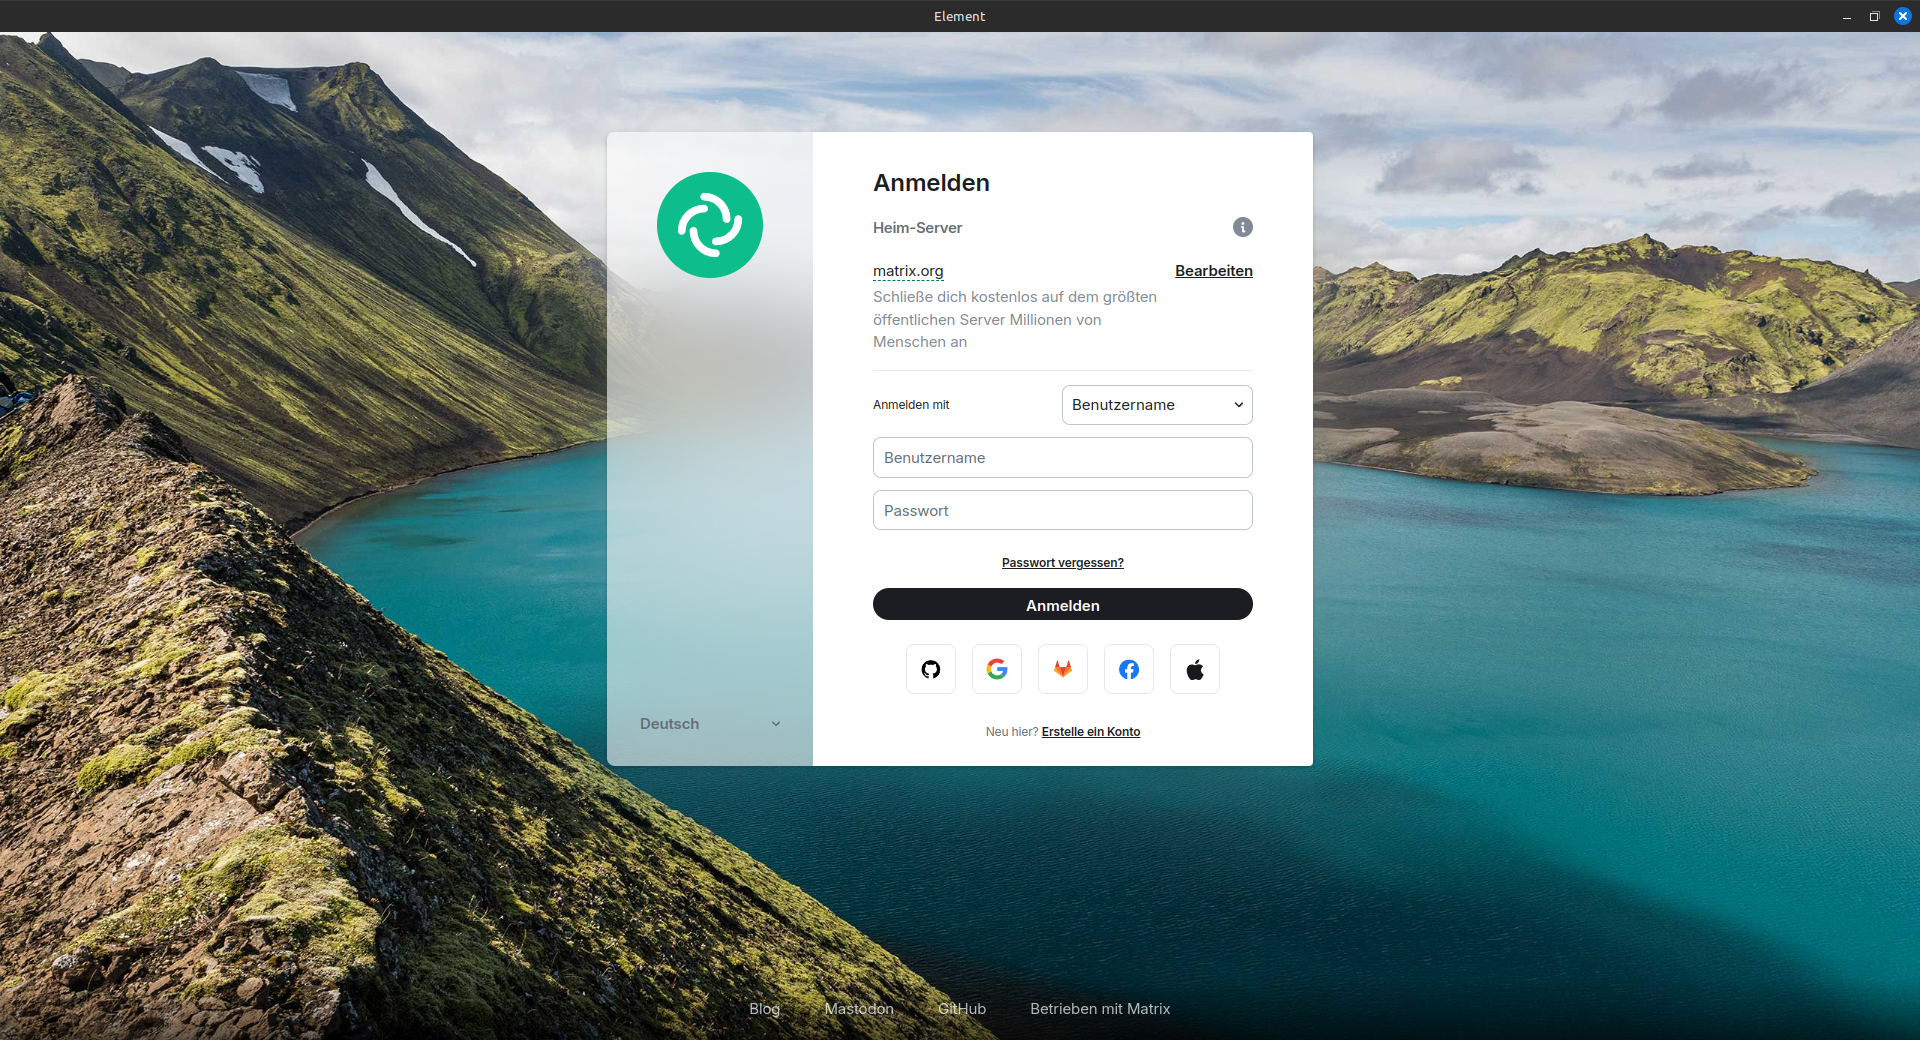Open the server selection via Bearbeiten

click(x=1213, y=271)
